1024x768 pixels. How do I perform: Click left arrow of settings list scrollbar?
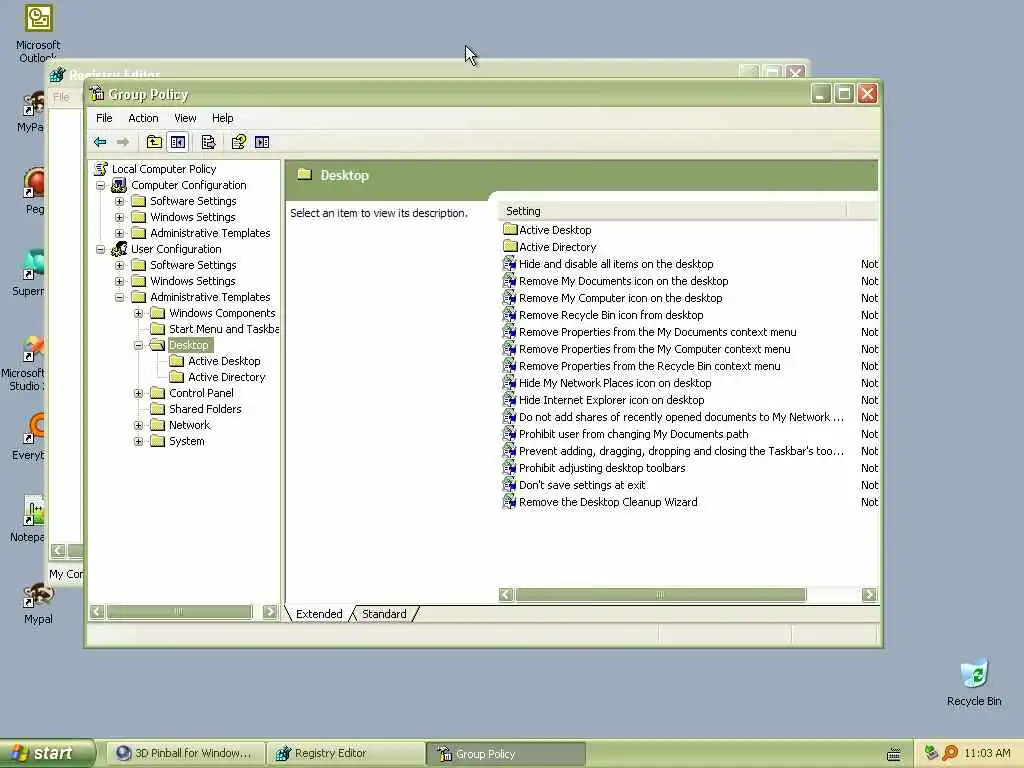pos(506,594)
